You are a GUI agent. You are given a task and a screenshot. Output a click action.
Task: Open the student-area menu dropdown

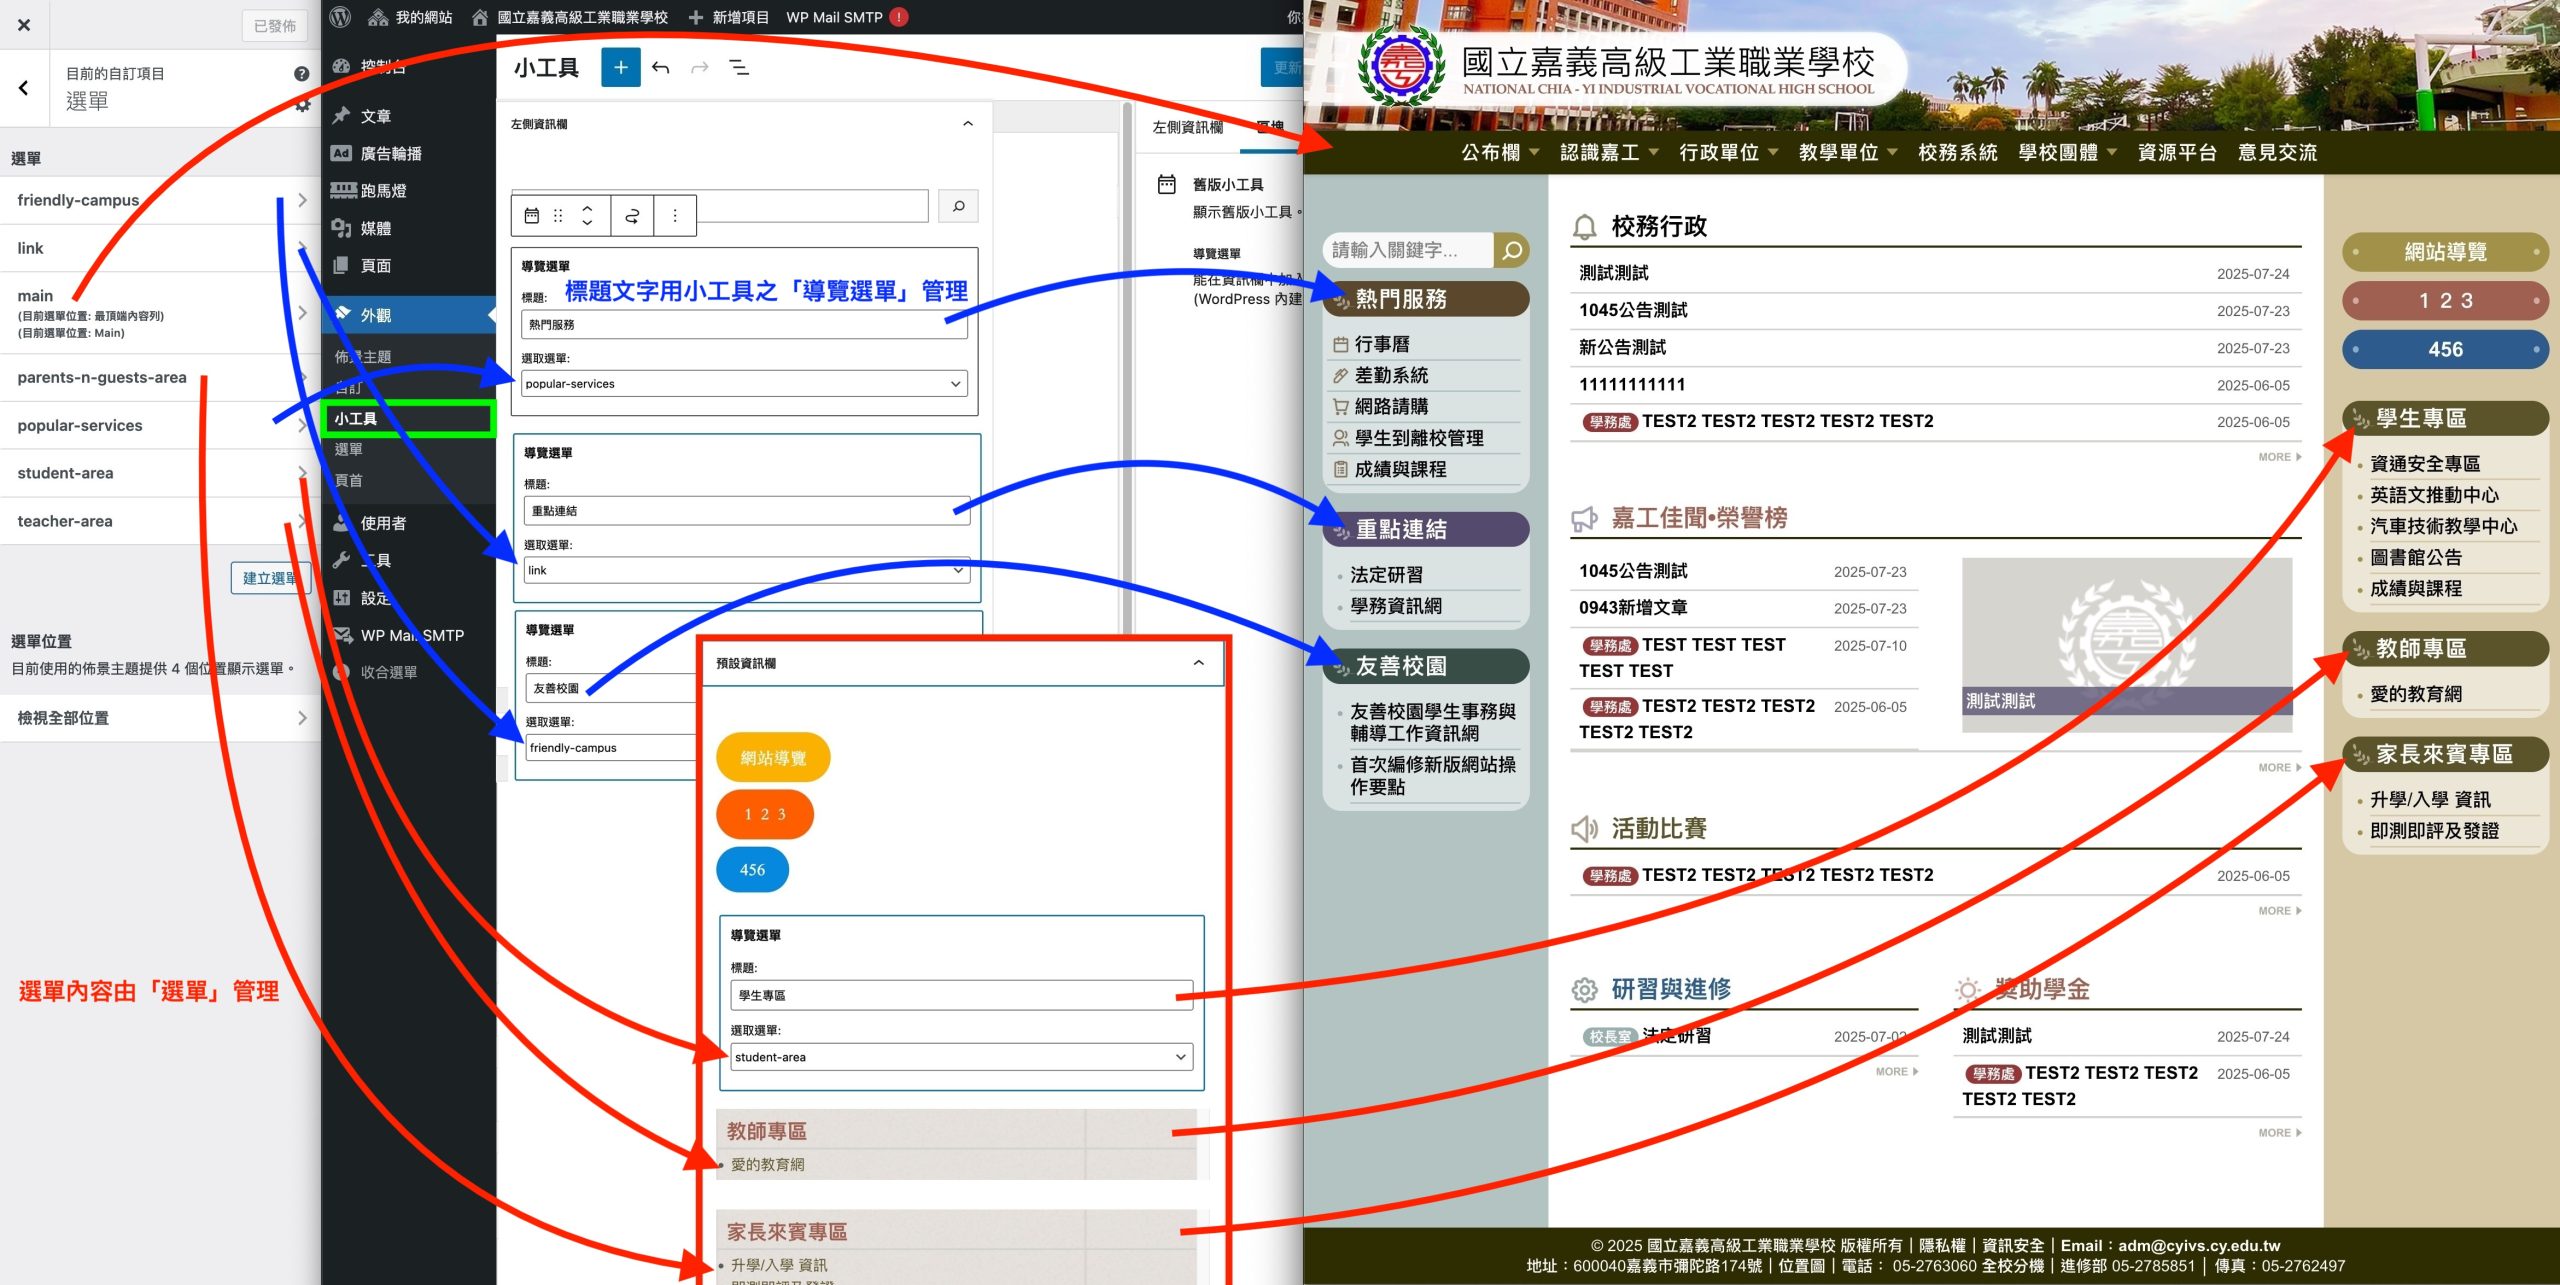tap(961, 1057)
